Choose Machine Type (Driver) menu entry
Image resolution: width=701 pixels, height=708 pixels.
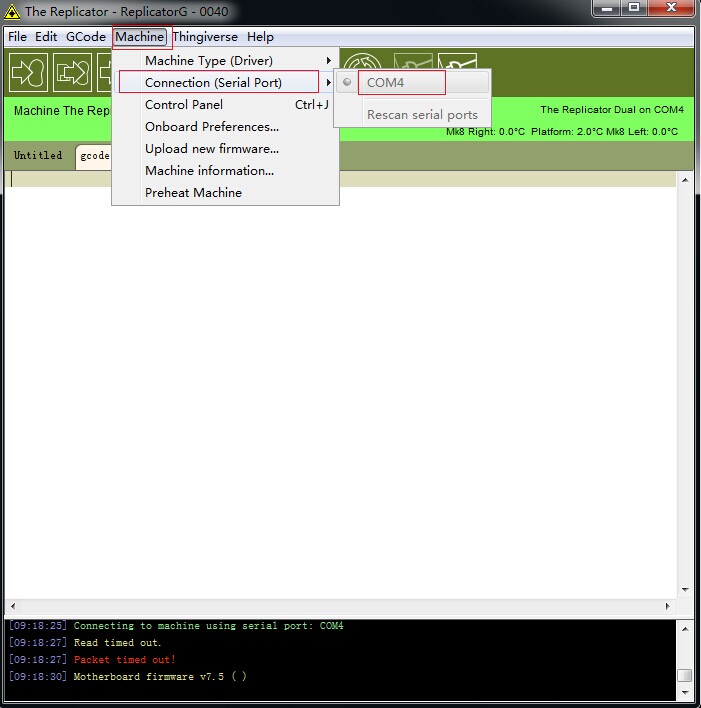pos(225,61)
